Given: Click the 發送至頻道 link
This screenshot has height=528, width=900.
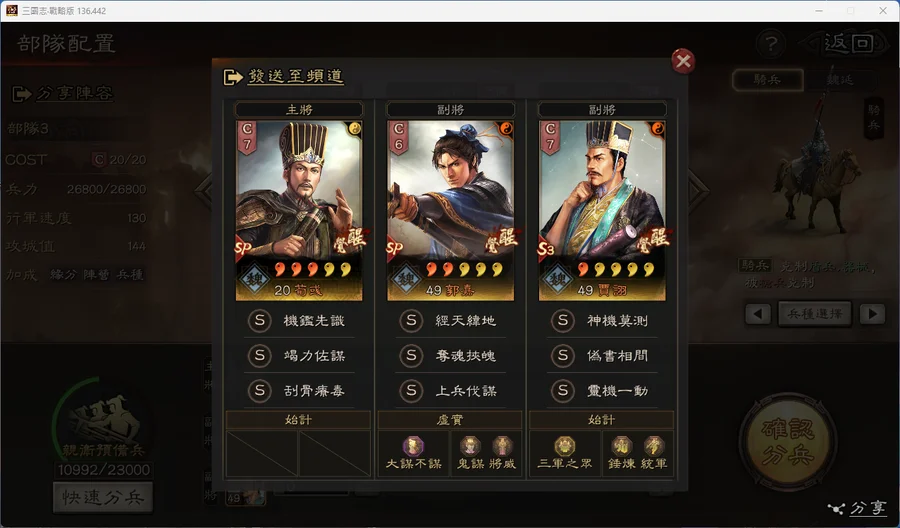Looking at the screenshot, I should coord(296,76).
